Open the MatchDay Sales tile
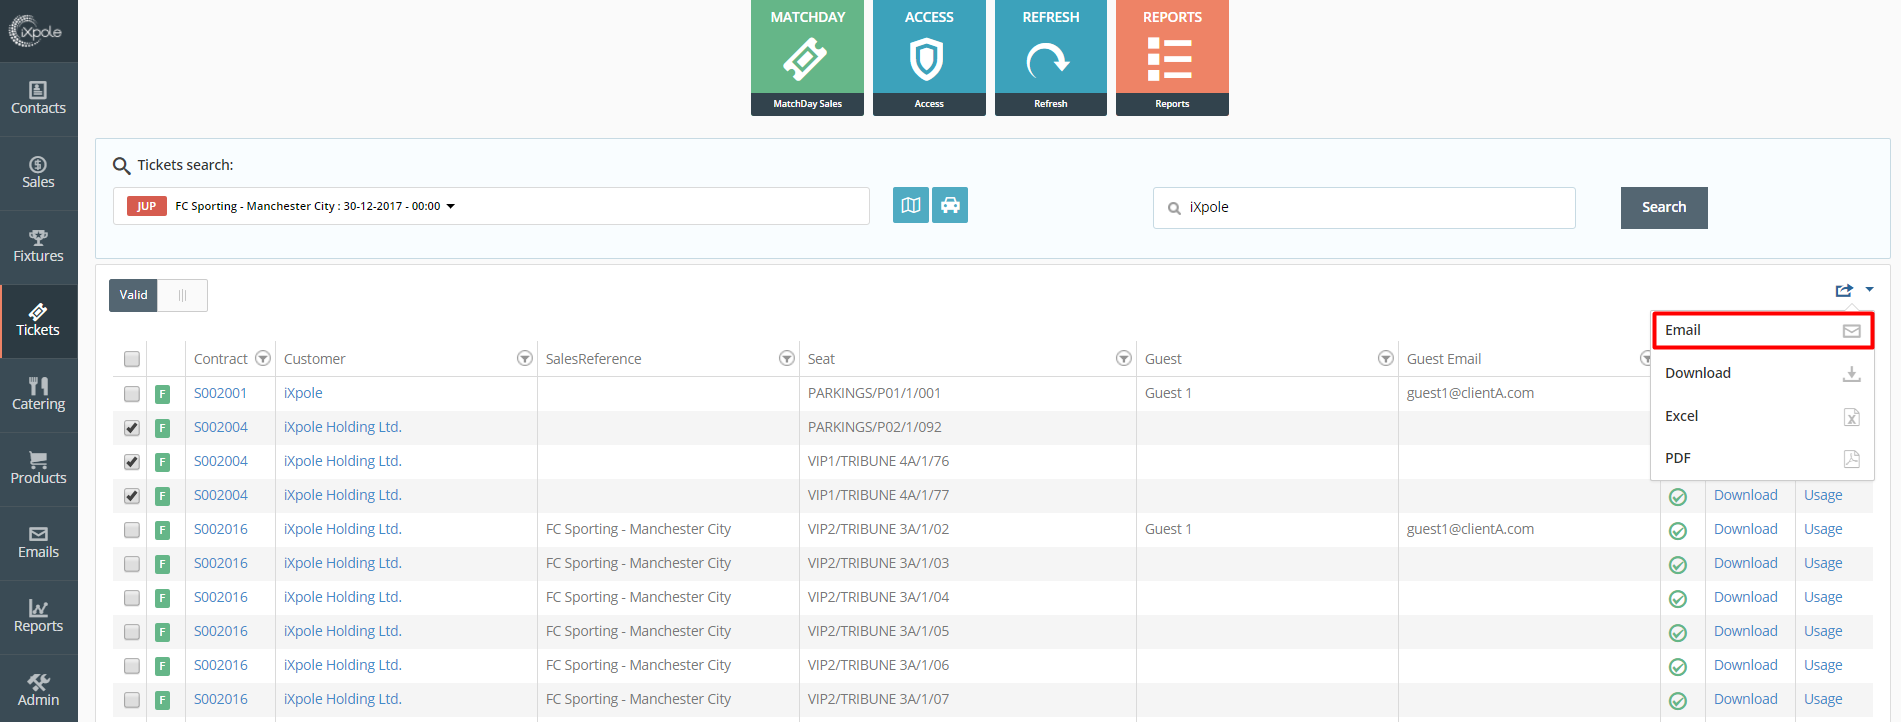This screenshot has width=1901, height=722. (807, 58)
